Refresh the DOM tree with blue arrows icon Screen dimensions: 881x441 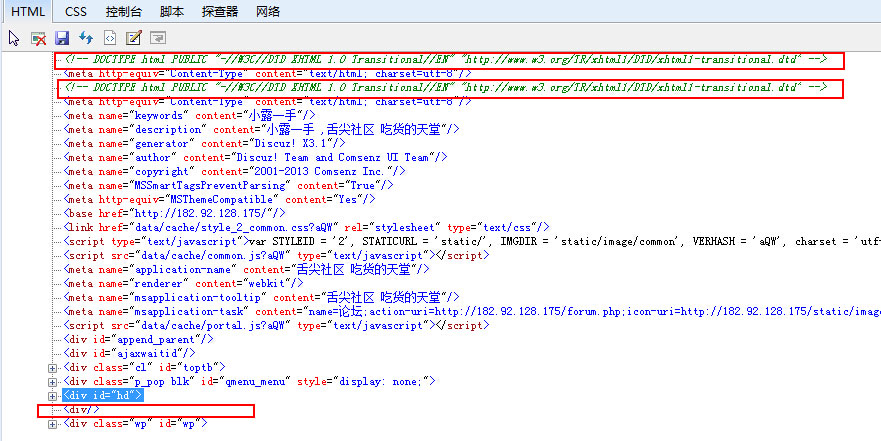pos(85,38)
